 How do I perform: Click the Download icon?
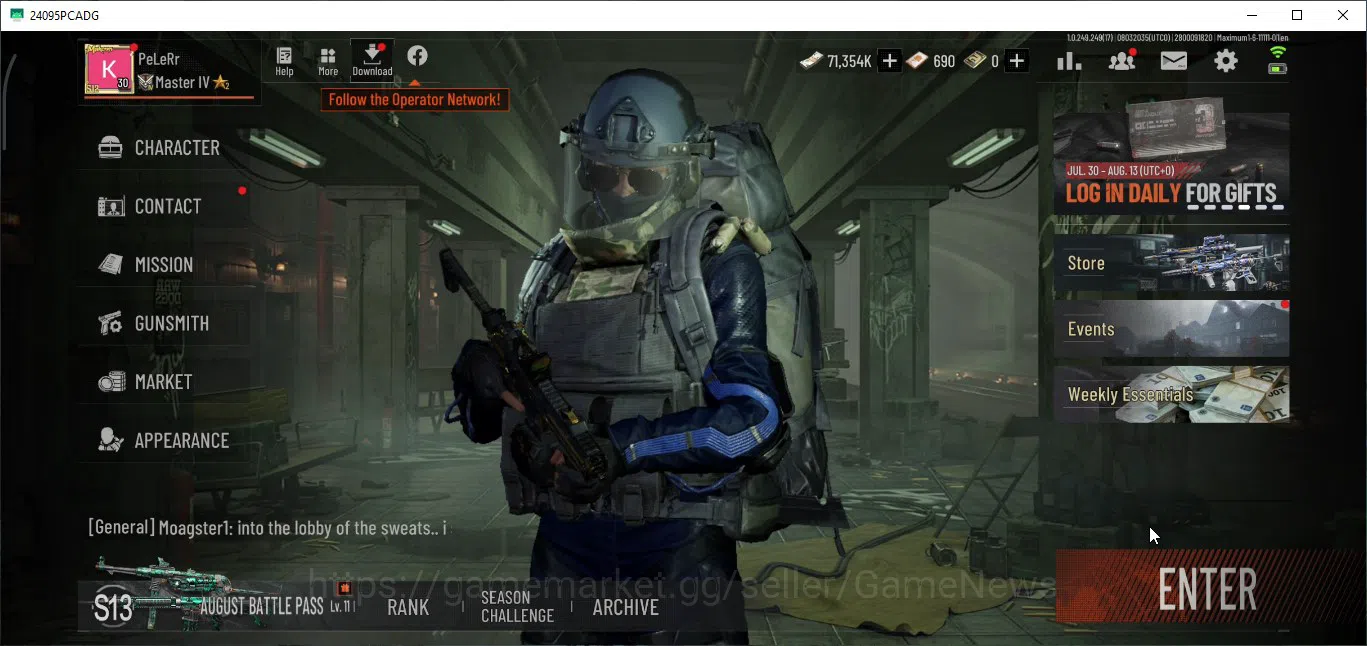click(x=372, y=59)
